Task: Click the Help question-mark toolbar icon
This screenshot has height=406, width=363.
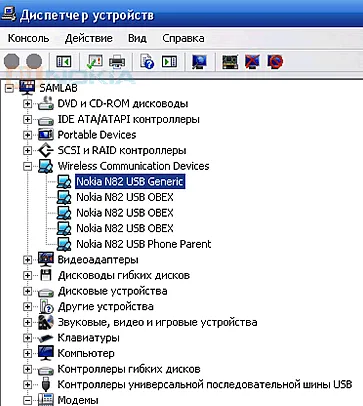Action: pos(147,62)
